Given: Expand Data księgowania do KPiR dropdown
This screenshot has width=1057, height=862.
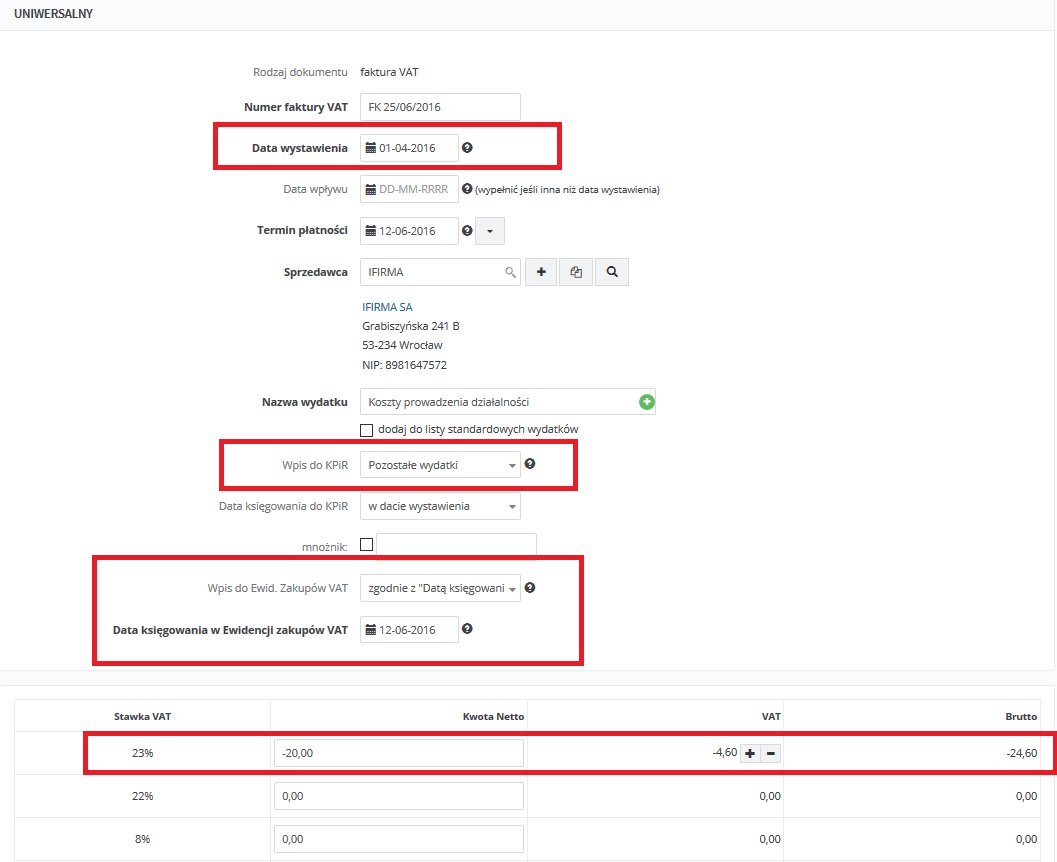Looking at the screenshot, I should coord(440,506).
